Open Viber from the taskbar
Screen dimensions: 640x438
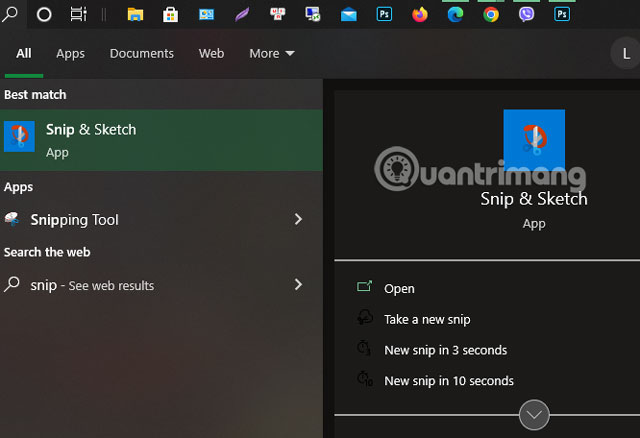(526, 14)
